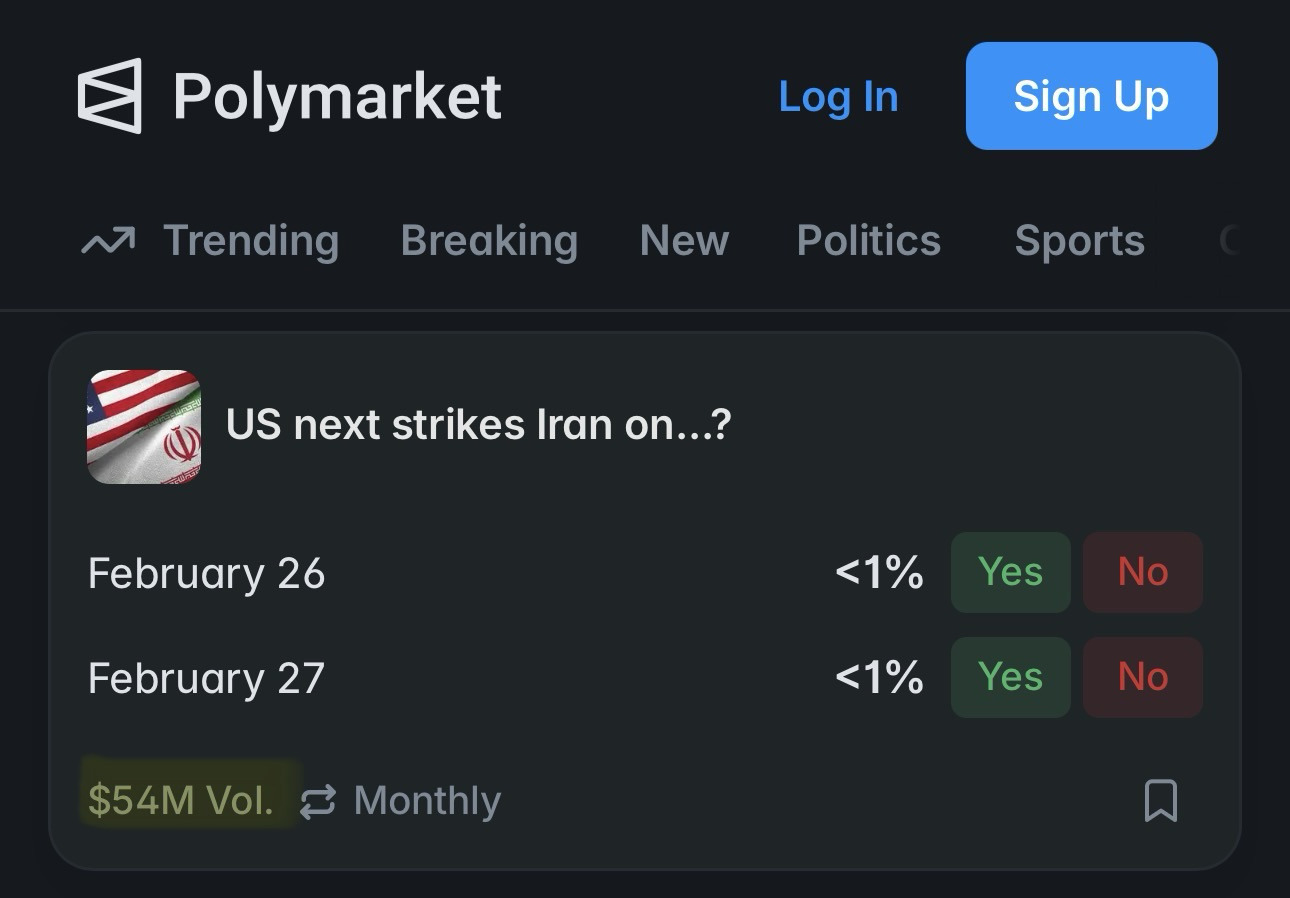Viewport: 1290px width, 898px height.
Task: Click the February 26 outcome label
Action: click(206, 574)
